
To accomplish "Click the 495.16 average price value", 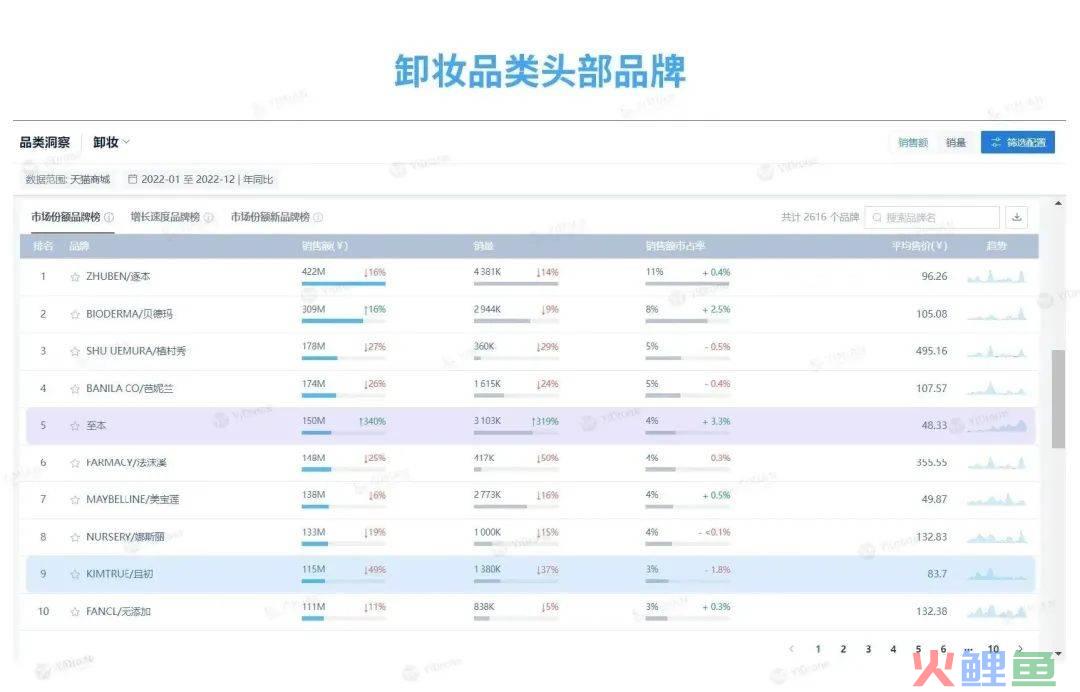I will (931, 351).
